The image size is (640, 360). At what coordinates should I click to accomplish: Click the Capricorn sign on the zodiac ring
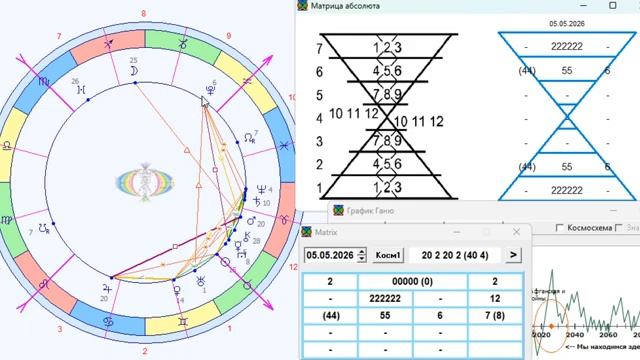182,43
